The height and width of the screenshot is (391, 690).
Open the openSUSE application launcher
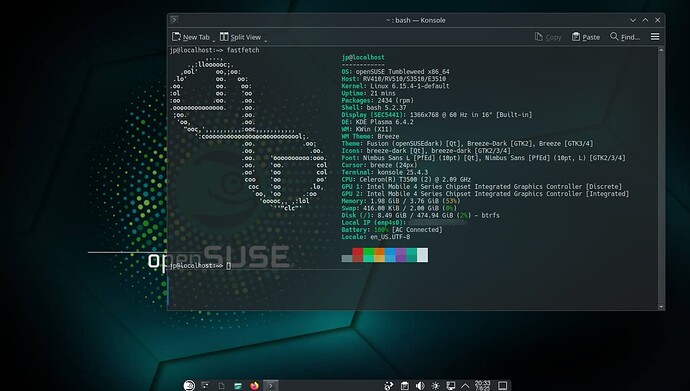189,385
